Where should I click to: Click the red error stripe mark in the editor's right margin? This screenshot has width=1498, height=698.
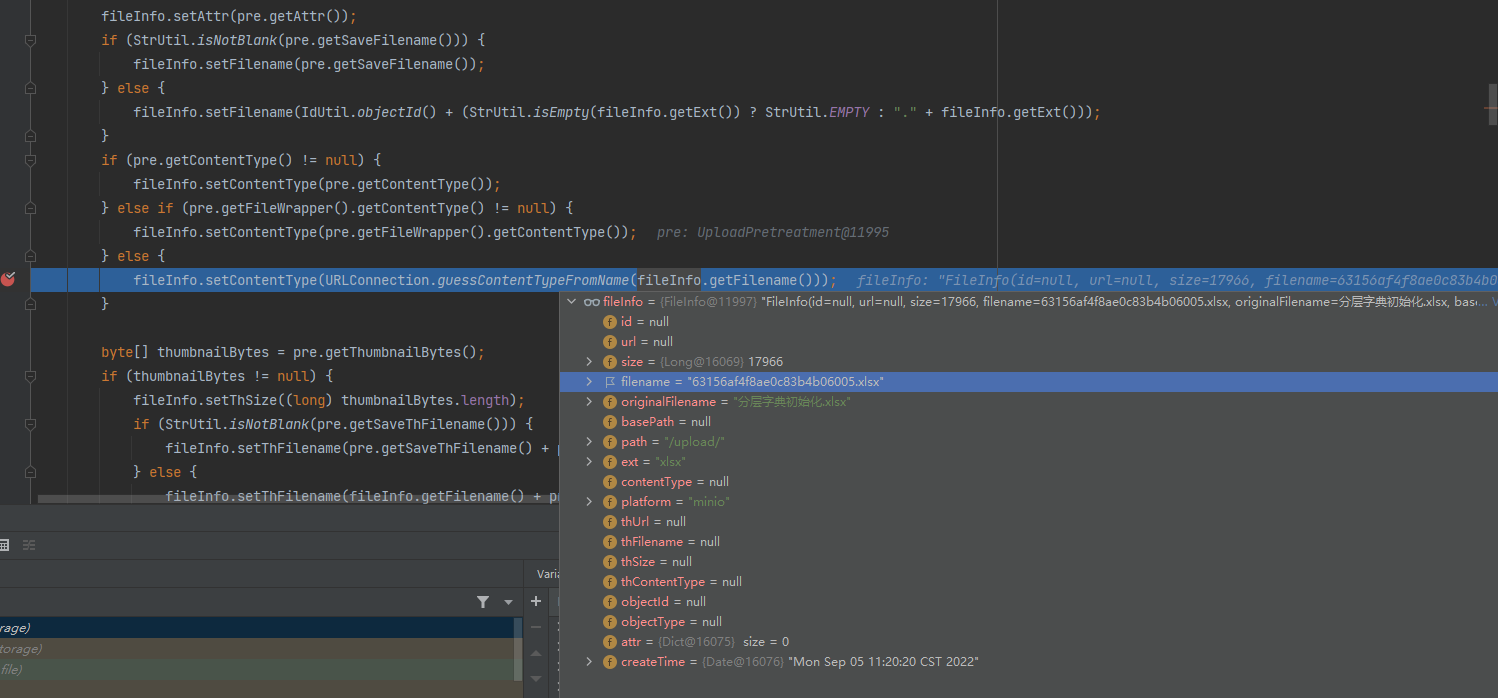(x=1491, y=108)
